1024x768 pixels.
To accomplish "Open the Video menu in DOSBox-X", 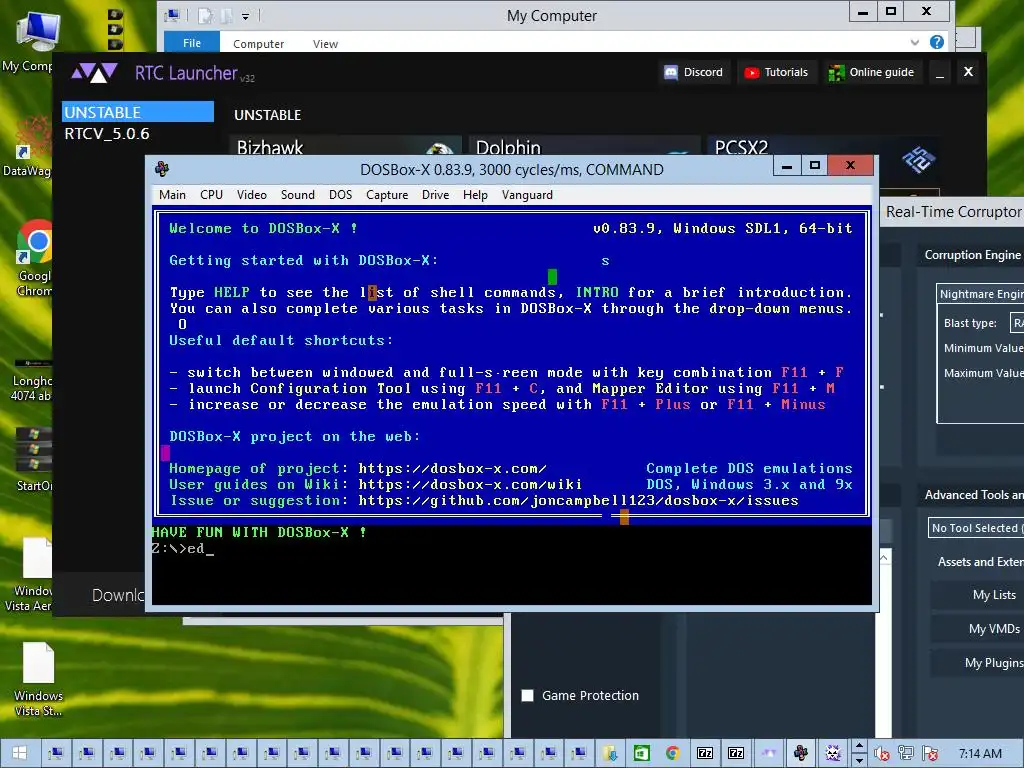I will point(251,195).
